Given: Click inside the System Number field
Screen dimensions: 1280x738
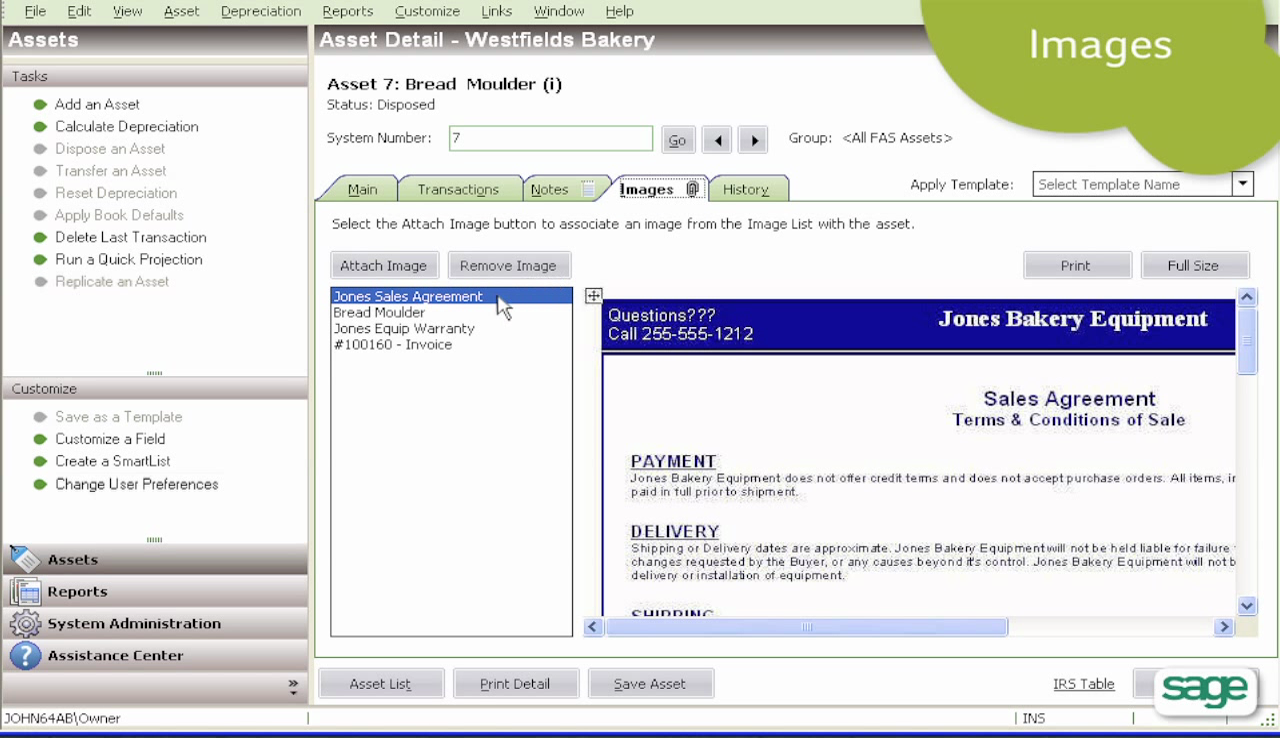Looking at the screenshot, I should 550,138.
